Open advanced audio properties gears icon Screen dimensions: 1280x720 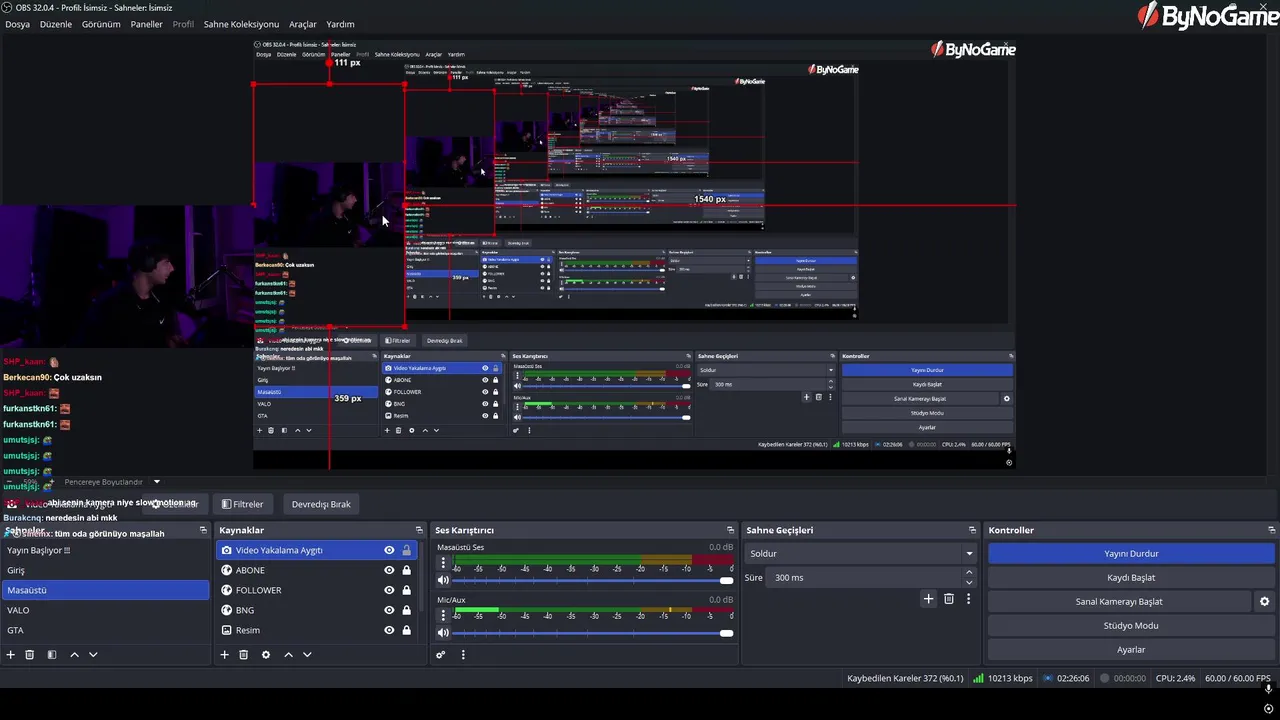click(440, 655)
